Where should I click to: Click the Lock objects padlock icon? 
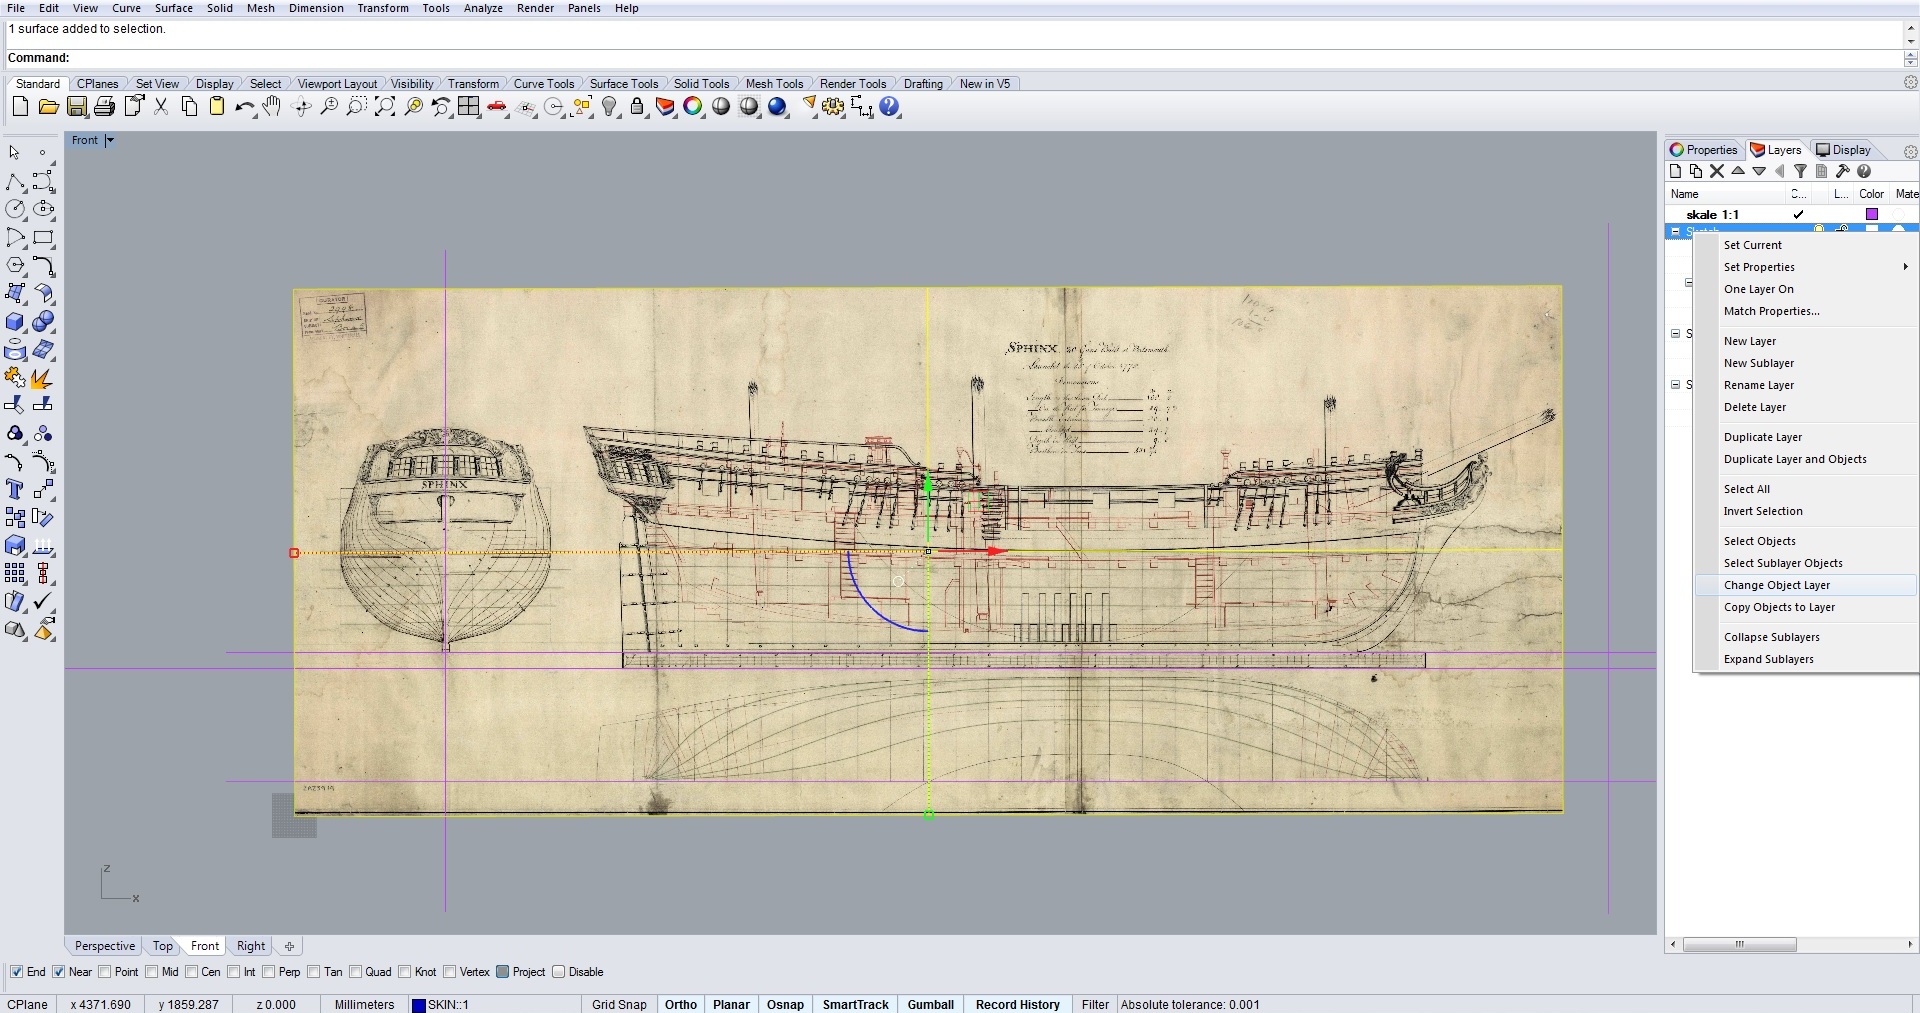coord(637,107)
